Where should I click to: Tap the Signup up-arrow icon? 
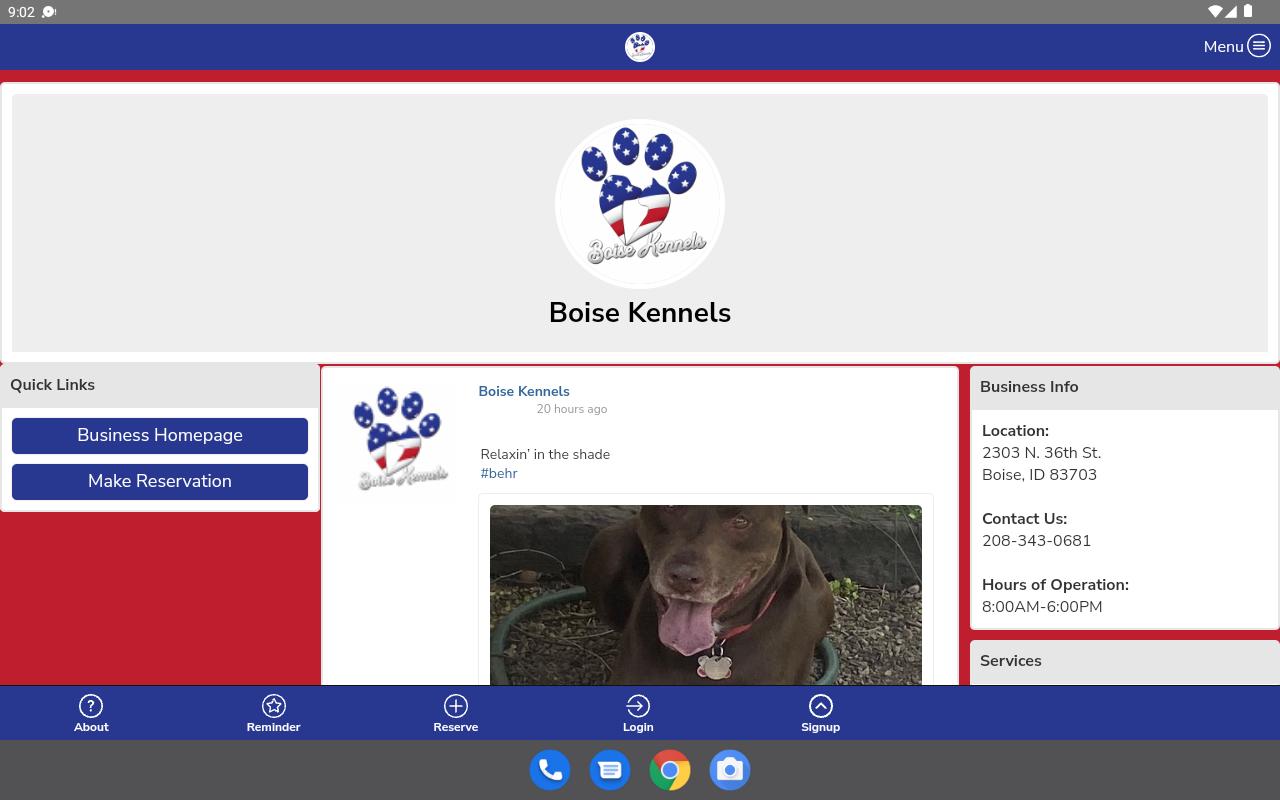coord(820,706)
